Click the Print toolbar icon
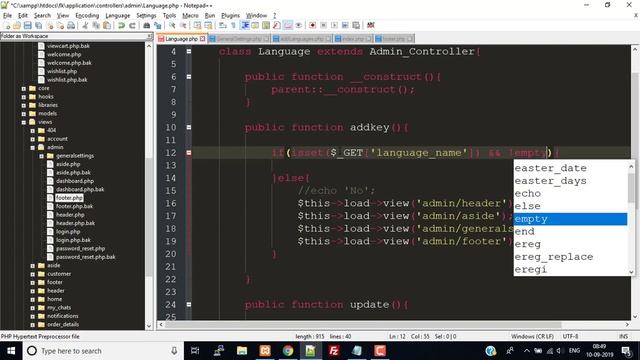This screenshot has height=360, width=640. coord(71,25)
